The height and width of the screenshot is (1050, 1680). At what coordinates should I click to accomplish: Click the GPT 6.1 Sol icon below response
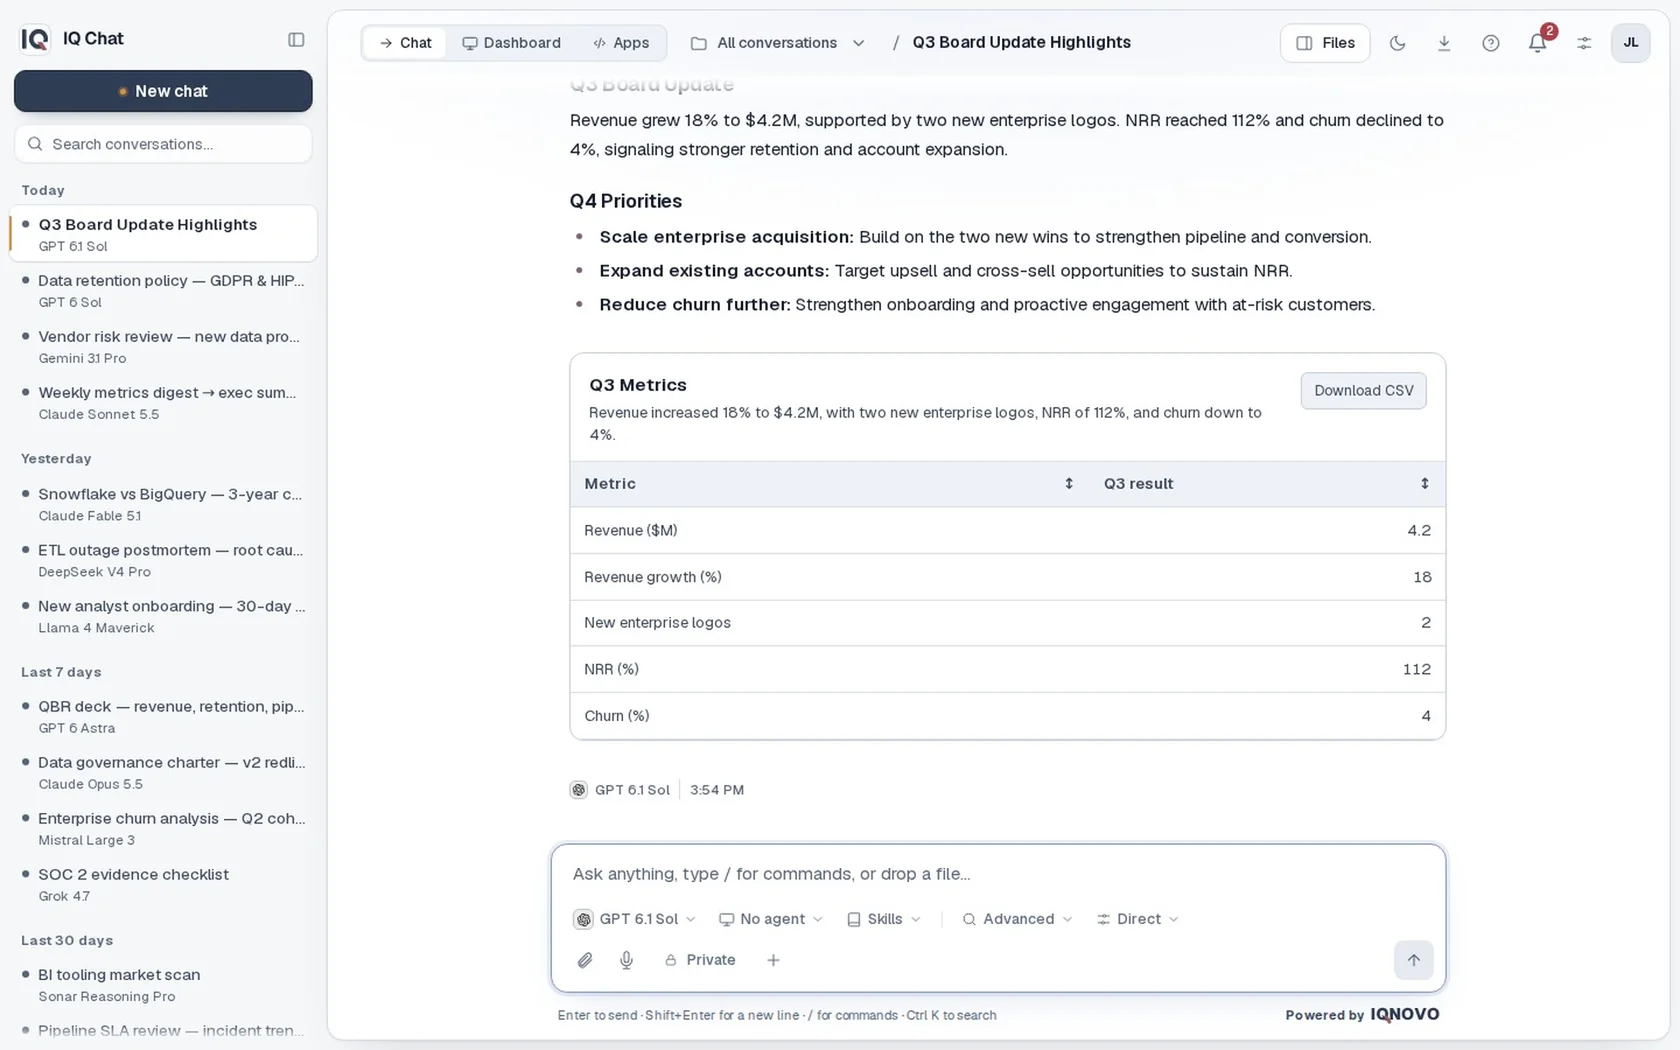point(579,790)
